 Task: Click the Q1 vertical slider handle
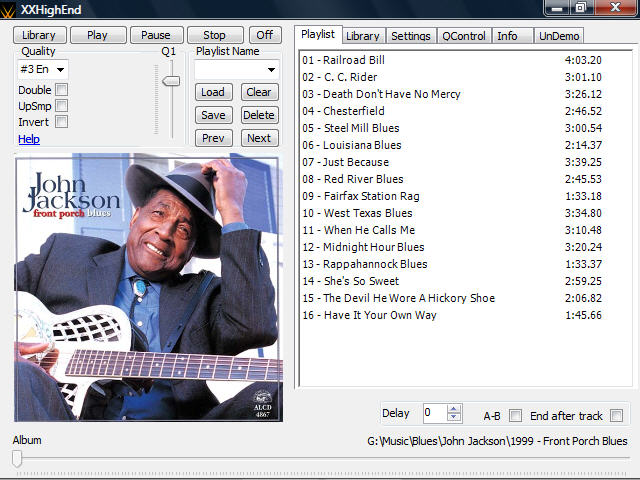[x=171, y=81]
